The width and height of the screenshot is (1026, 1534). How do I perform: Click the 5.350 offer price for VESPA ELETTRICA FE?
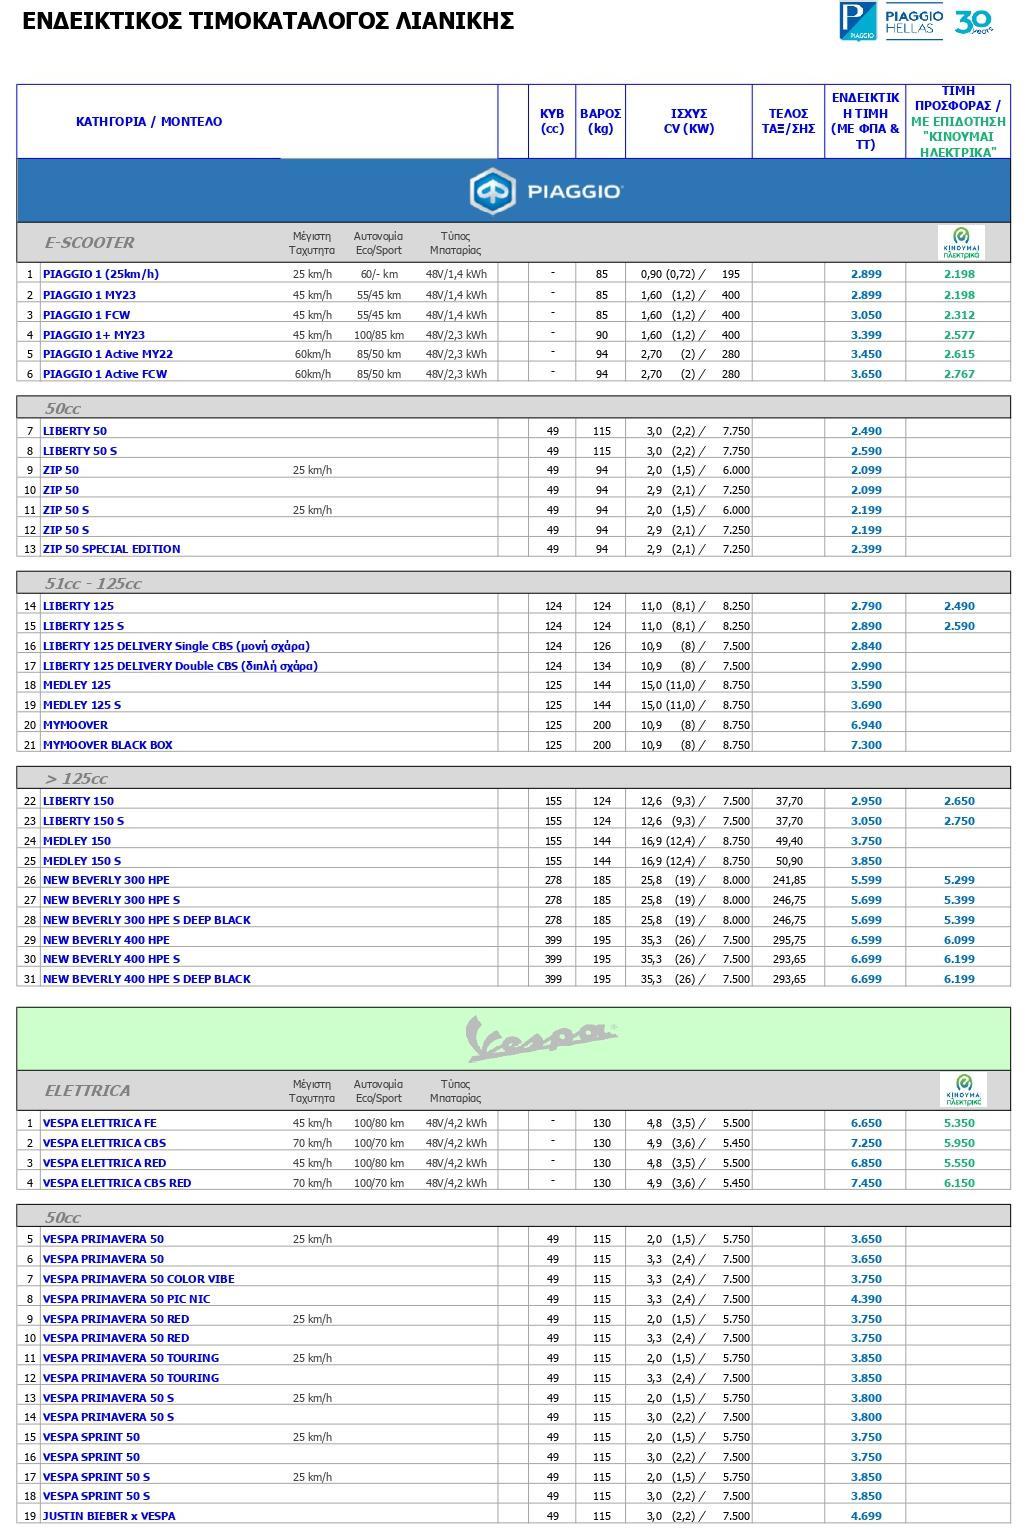point(959,1123)
